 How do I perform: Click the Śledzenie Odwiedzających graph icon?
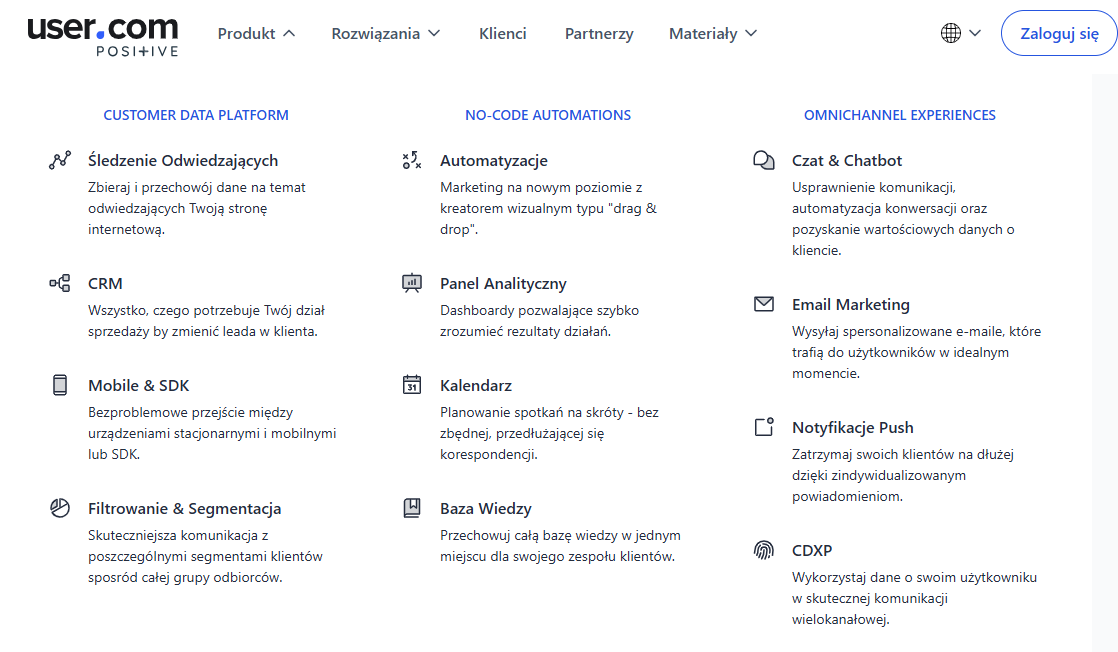pyautogui.click(x=60, y=160)
